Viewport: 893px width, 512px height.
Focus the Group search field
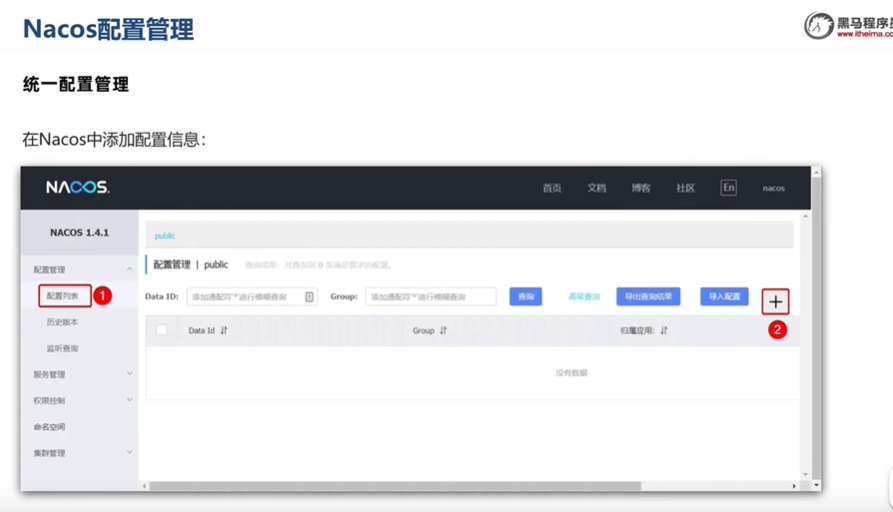pyautogui.click(x=431, y=297)
